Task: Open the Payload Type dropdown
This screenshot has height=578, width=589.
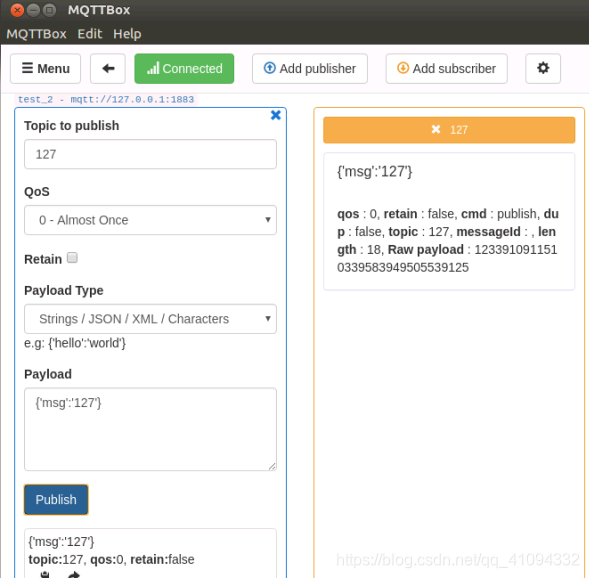Action: point(151,319)
